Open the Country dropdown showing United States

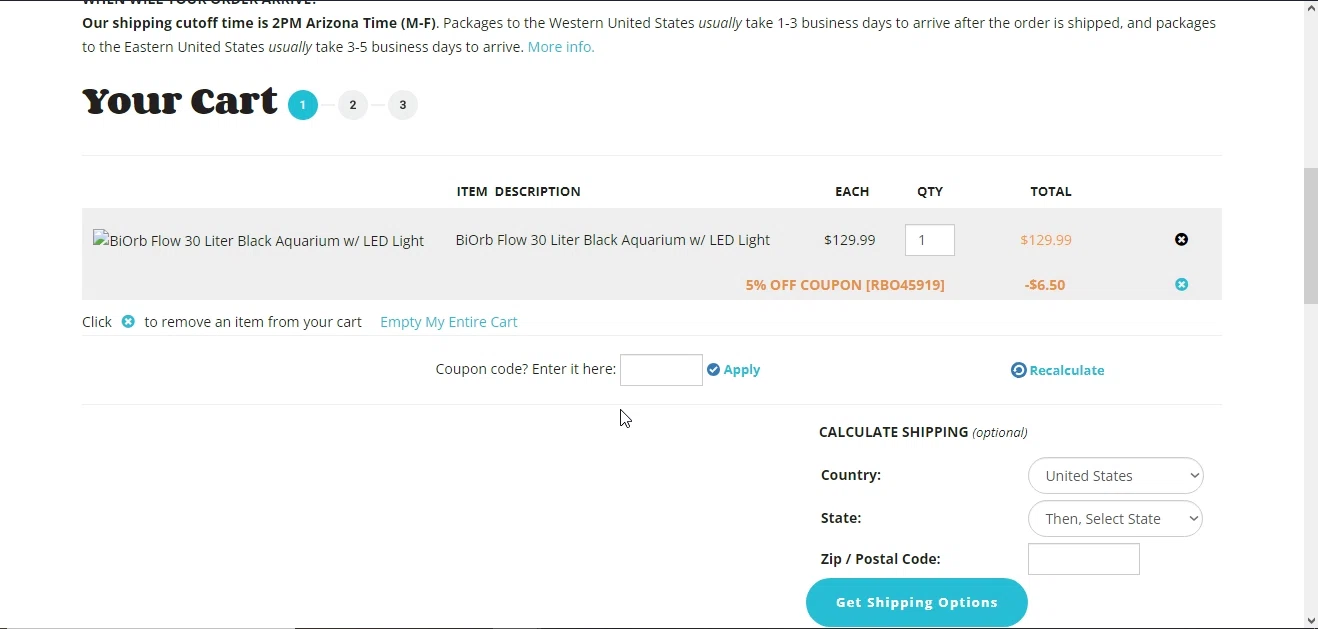pyautogui.click(x=1115, y=476)
